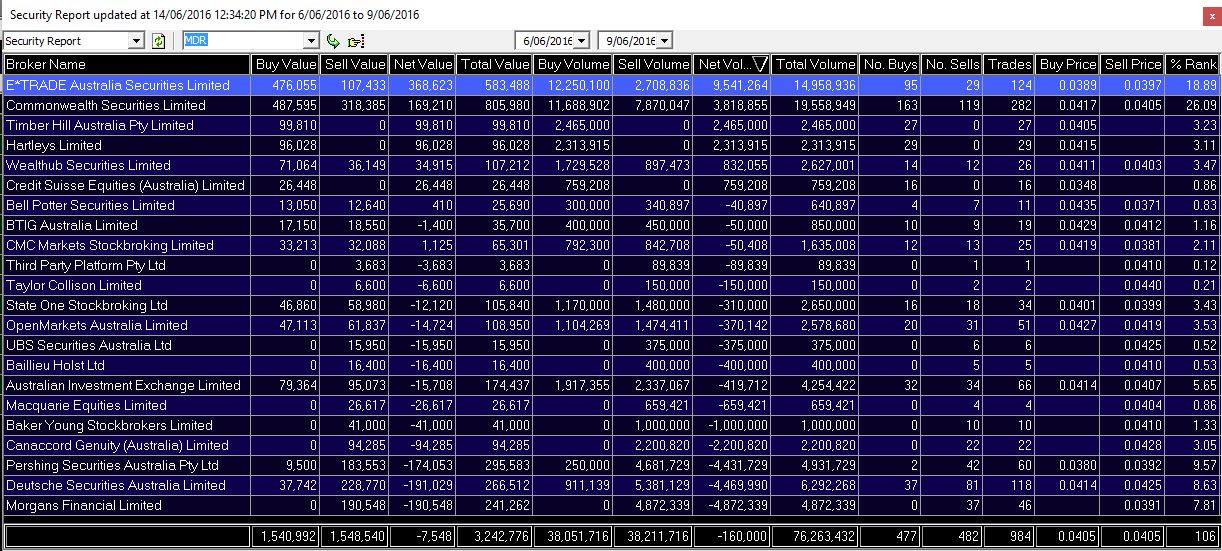Select Bell Potter Securities Limited row

point(611,205)
